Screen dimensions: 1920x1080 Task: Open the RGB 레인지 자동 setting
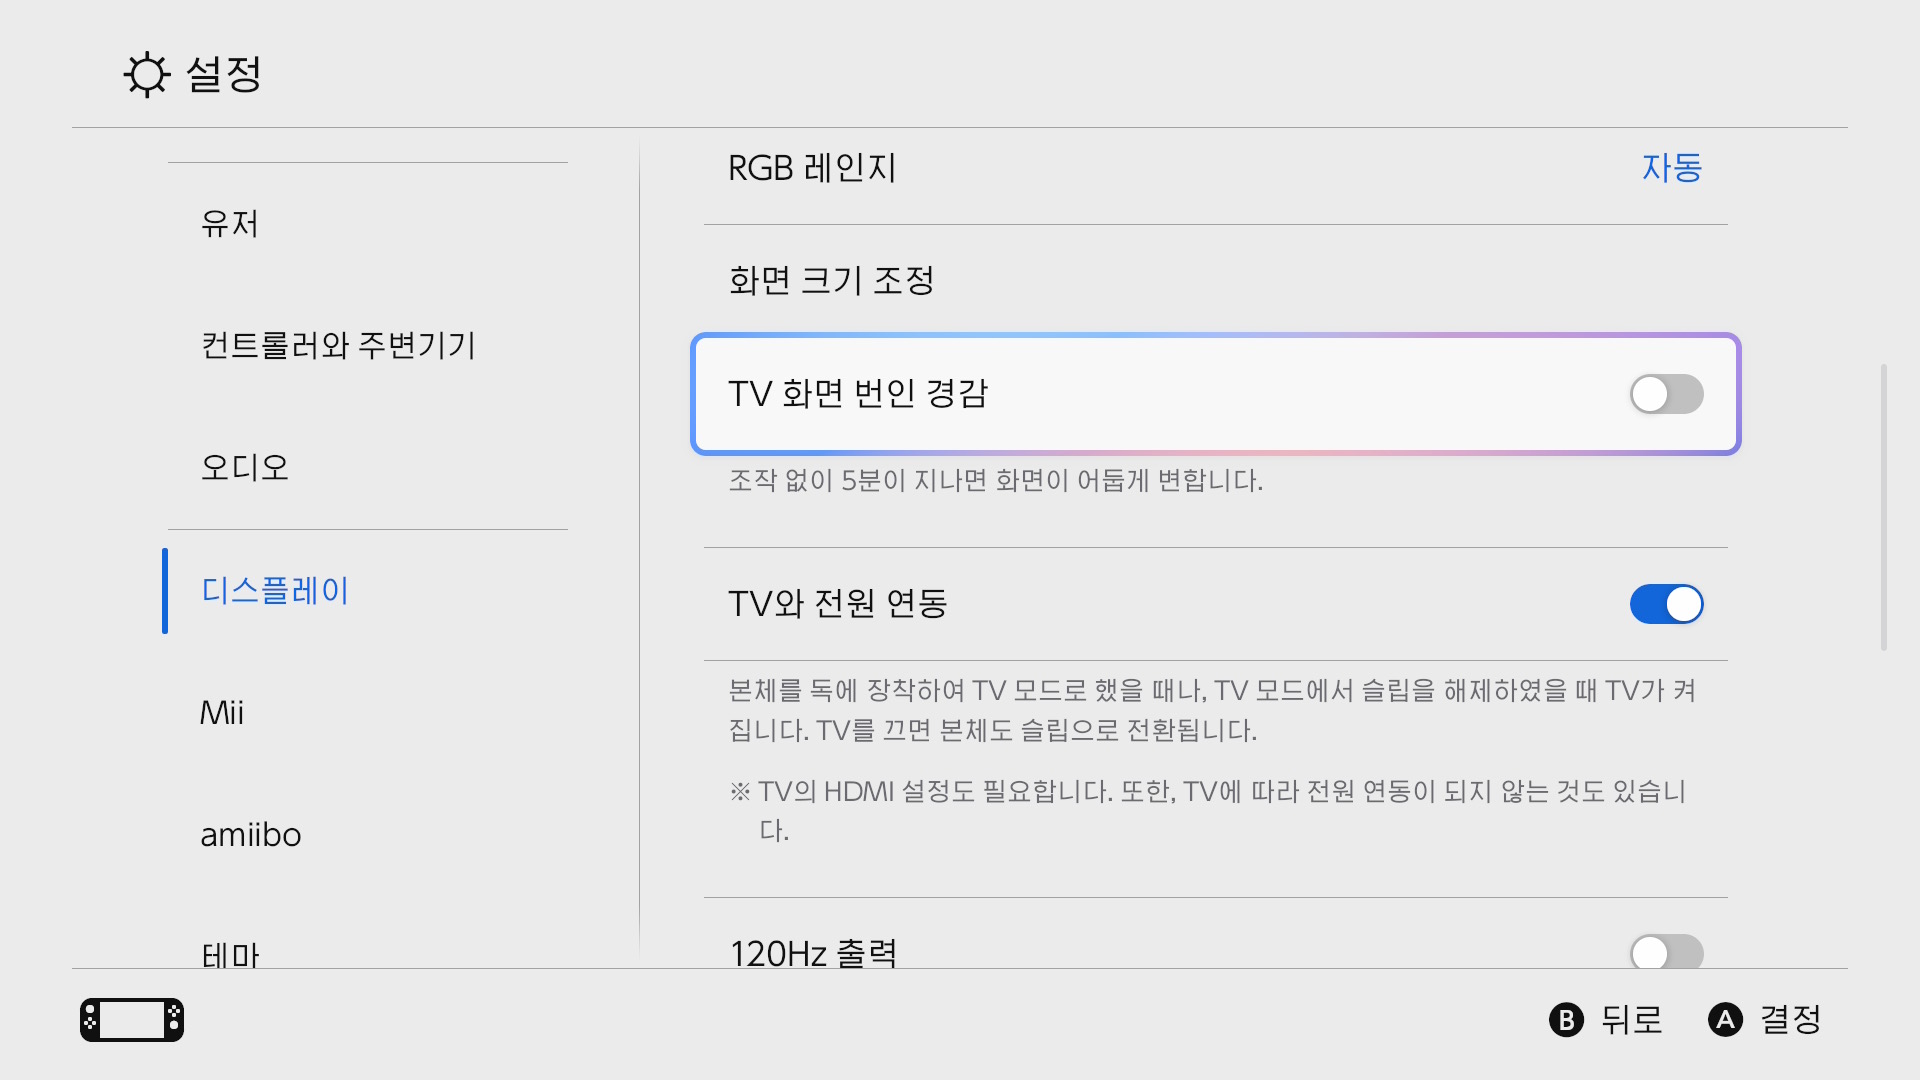[1671, 168]
